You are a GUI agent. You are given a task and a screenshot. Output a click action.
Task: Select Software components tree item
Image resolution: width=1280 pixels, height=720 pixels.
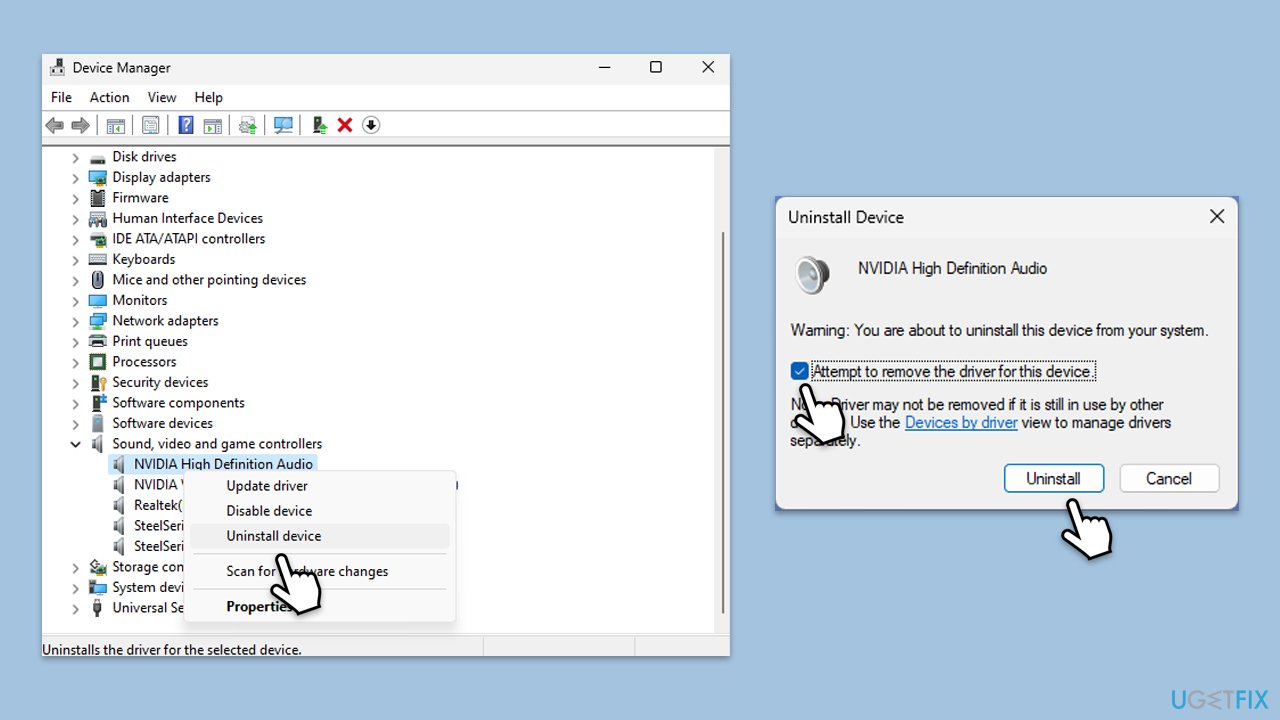point(178,403)
